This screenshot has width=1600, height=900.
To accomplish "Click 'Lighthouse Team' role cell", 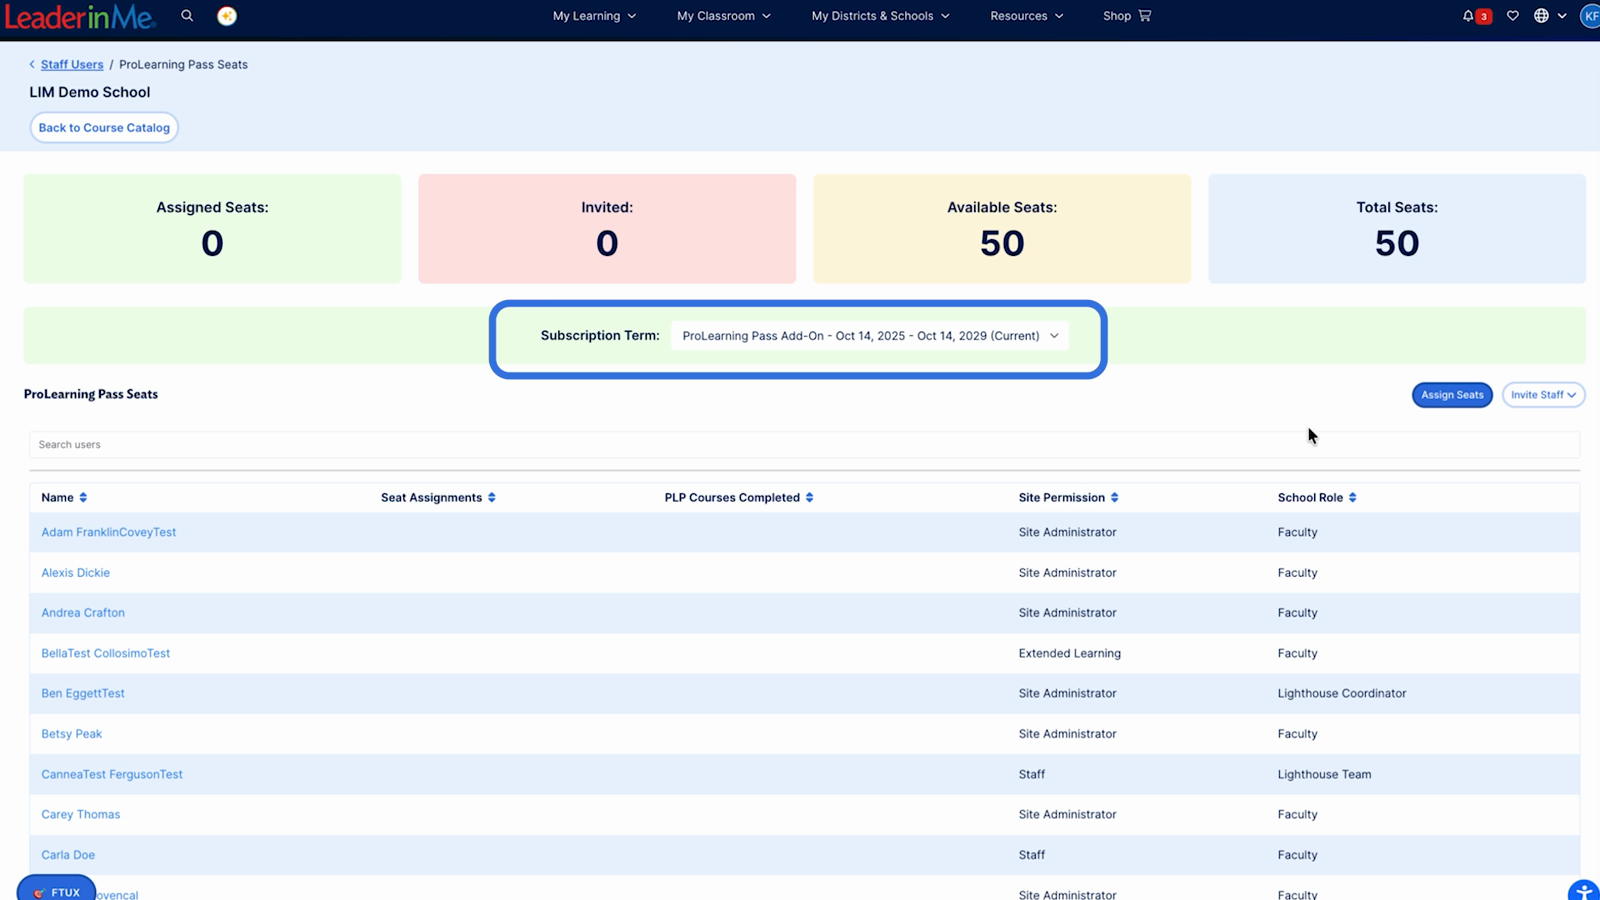I will coord(1324,775).
